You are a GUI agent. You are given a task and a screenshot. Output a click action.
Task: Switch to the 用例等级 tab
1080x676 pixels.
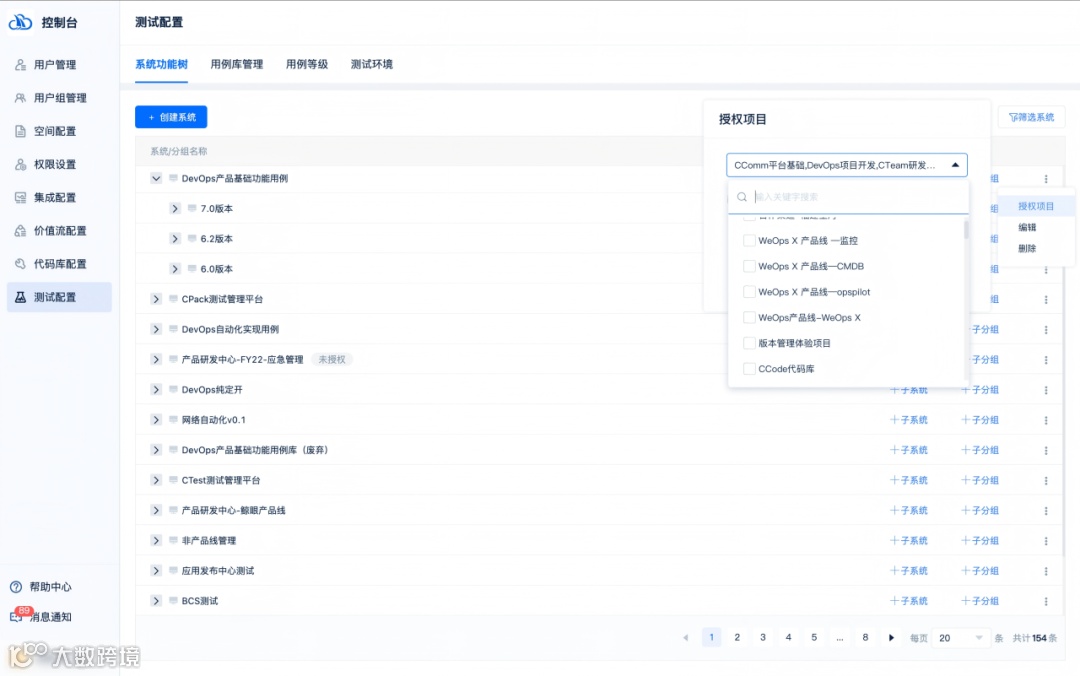point(307,64)
